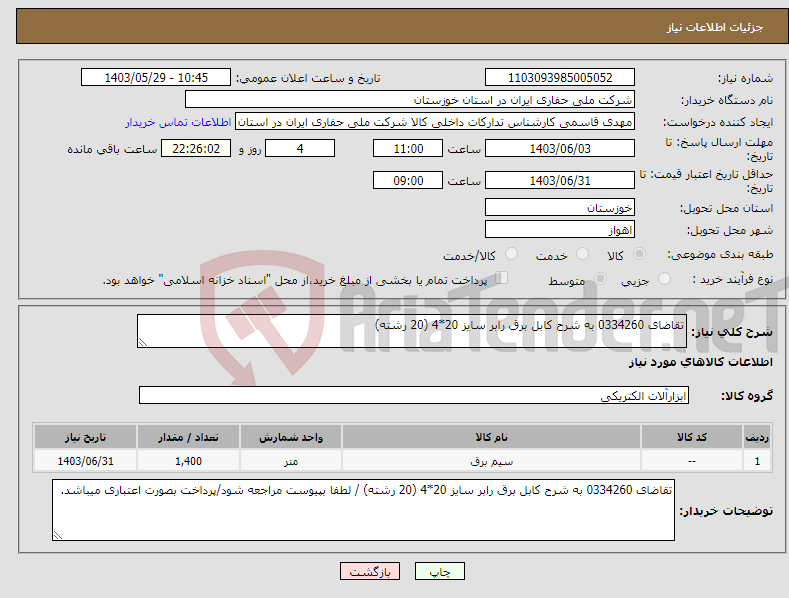
Task: Click the اطلاعات کالاهای مورد نیاز section title
Action: tap(700, 362)
